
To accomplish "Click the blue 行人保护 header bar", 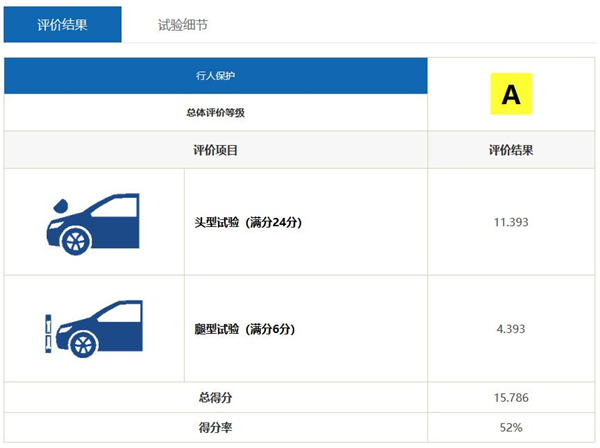I will pos(215,76).
